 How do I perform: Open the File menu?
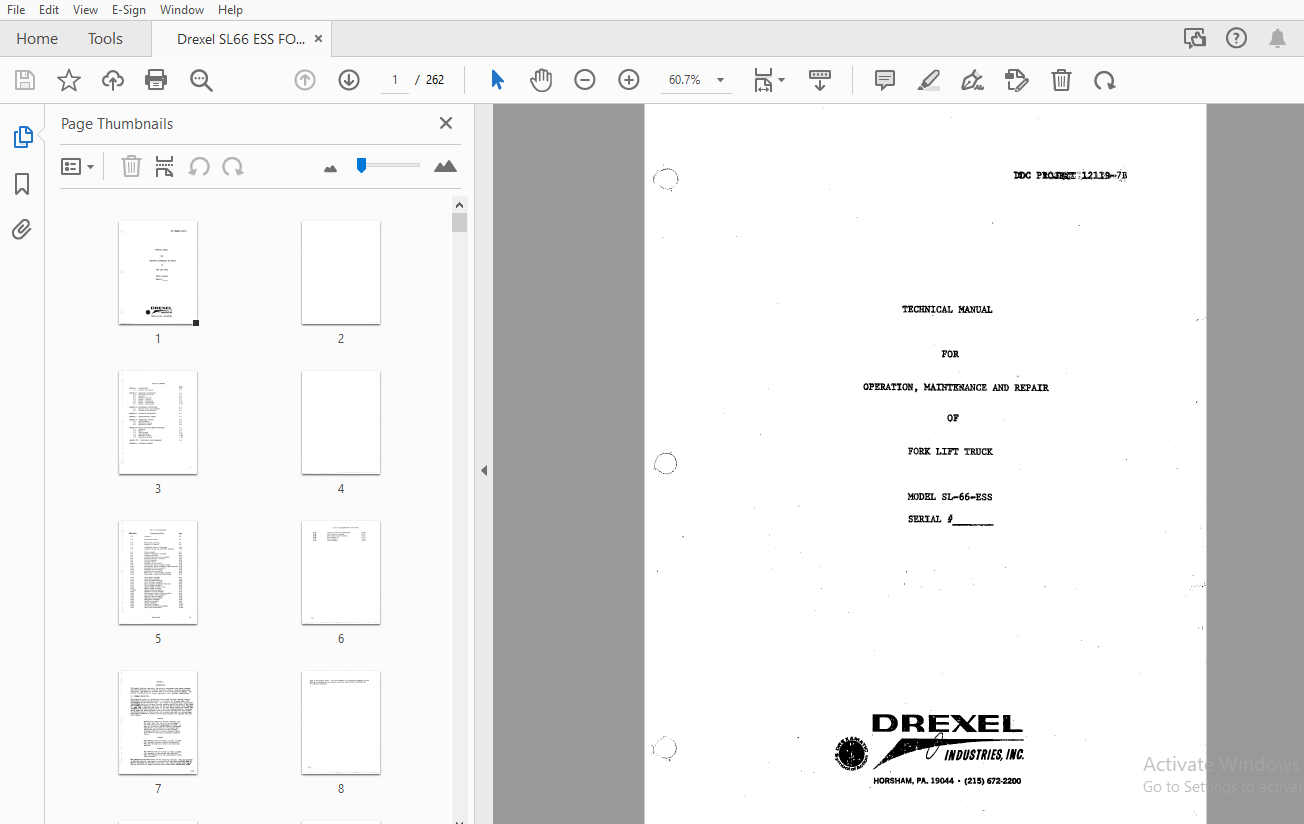pos(16,9)
